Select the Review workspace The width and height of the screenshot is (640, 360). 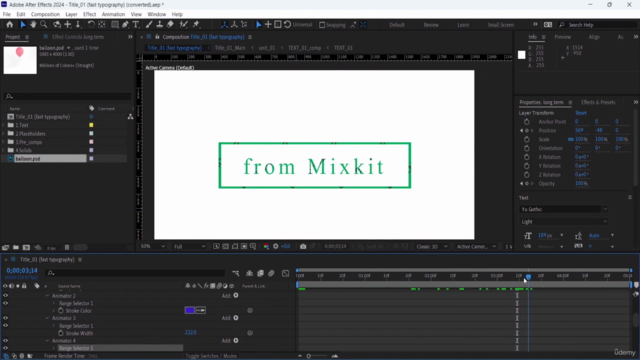[x=431, y=25]
